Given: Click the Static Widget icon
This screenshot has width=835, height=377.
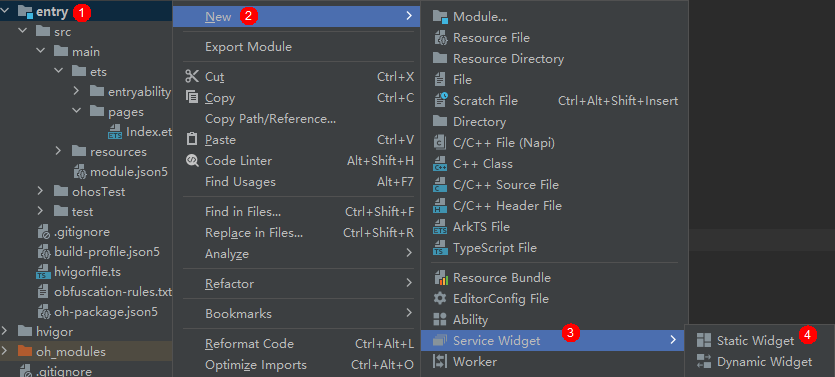Looking at the screenshot, I should 703,341.
